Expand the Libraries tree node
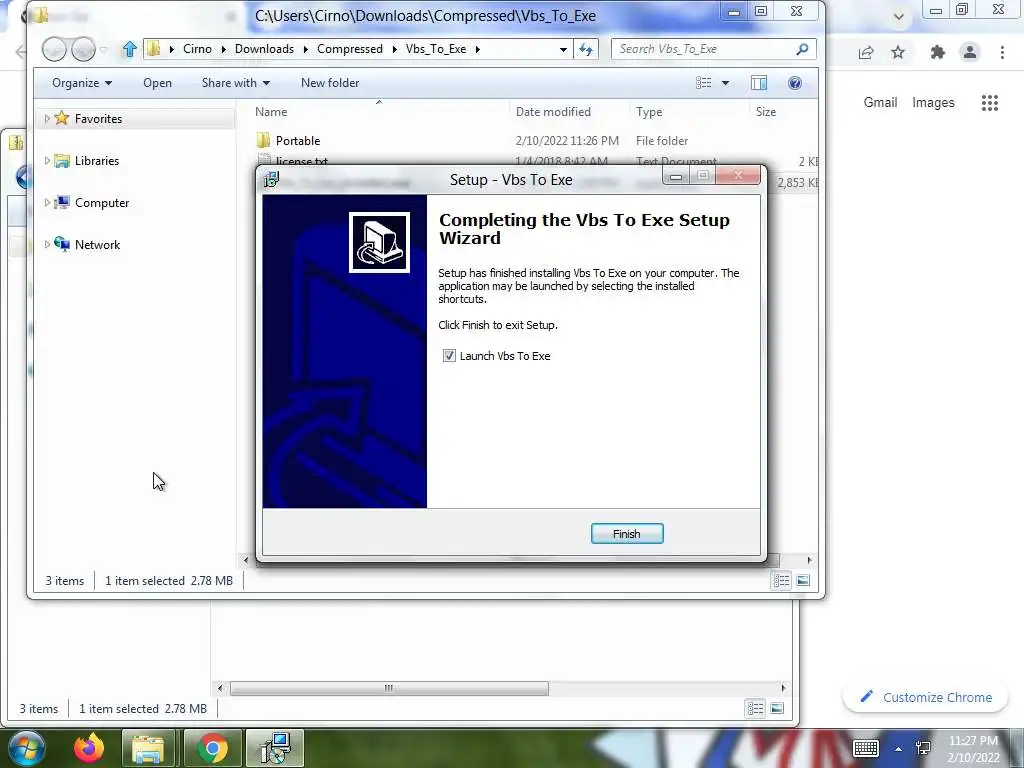The height and width of the screenshot is (768, 1024). click(x=47, y=161)
